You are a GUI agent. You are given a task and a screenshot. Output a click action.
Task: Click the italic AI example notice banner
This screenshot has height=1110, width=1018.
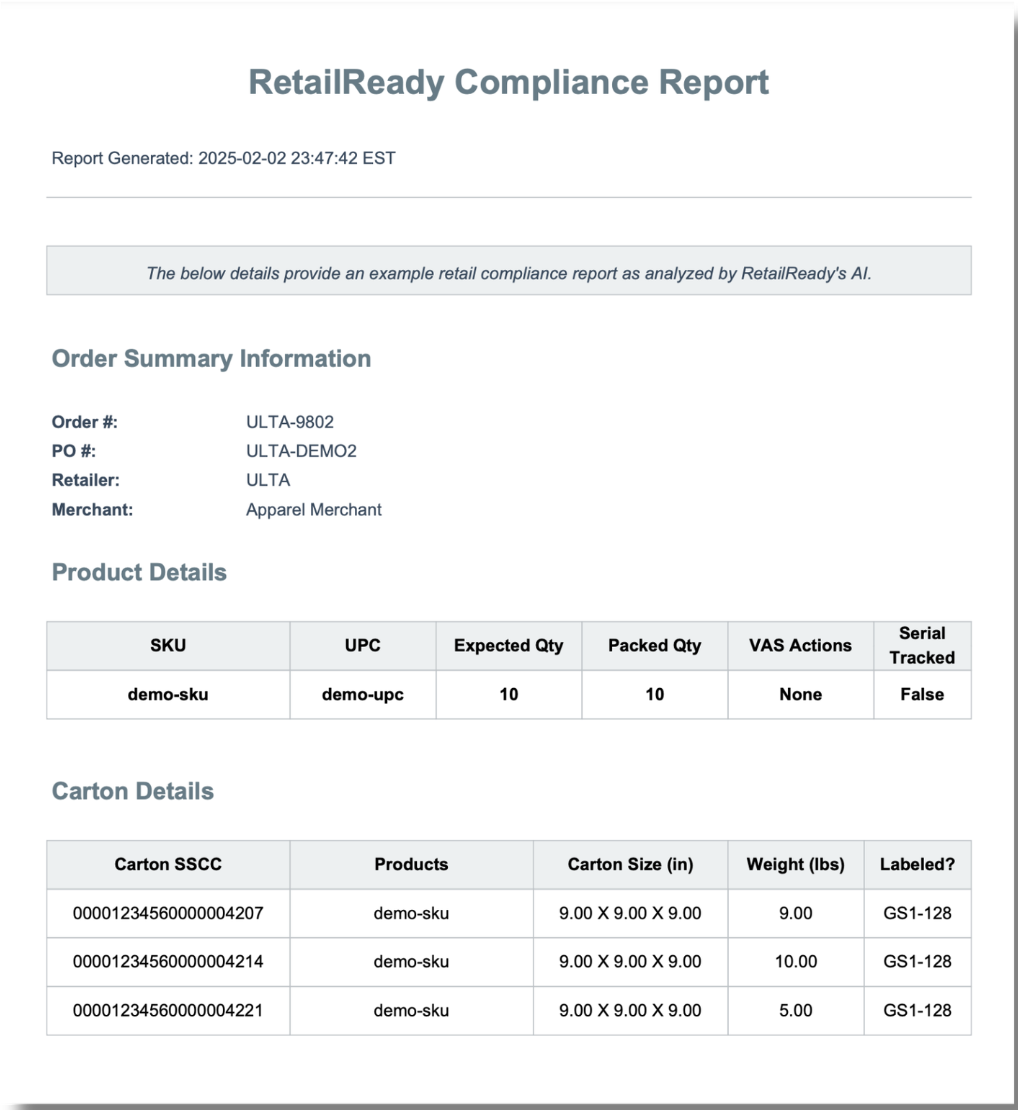pos(508,273)
